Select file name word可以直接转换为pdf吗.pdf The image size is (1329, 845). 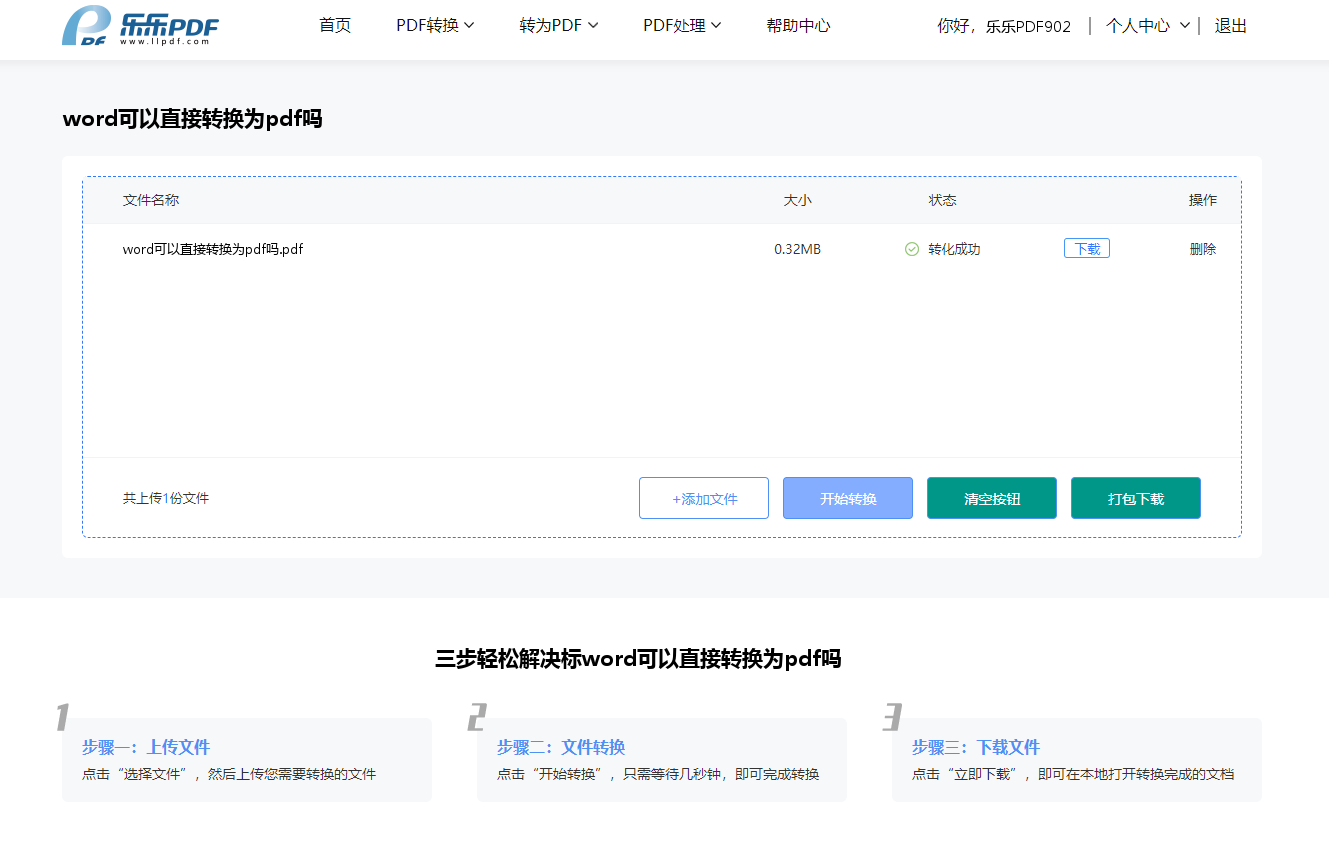click(x=213, y=249)
